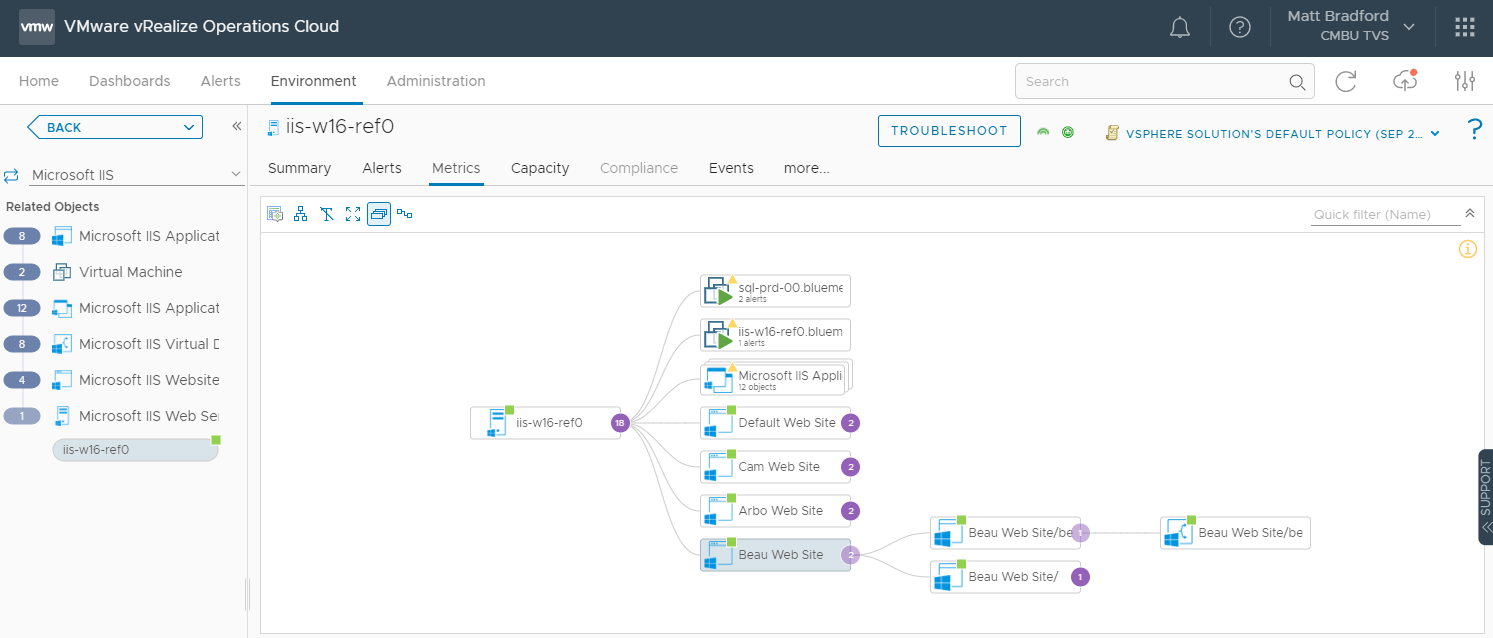Switch to the Capacity tab
Image resolution: width=1493 pixels, height=638 pixels.
pos(539,168)
